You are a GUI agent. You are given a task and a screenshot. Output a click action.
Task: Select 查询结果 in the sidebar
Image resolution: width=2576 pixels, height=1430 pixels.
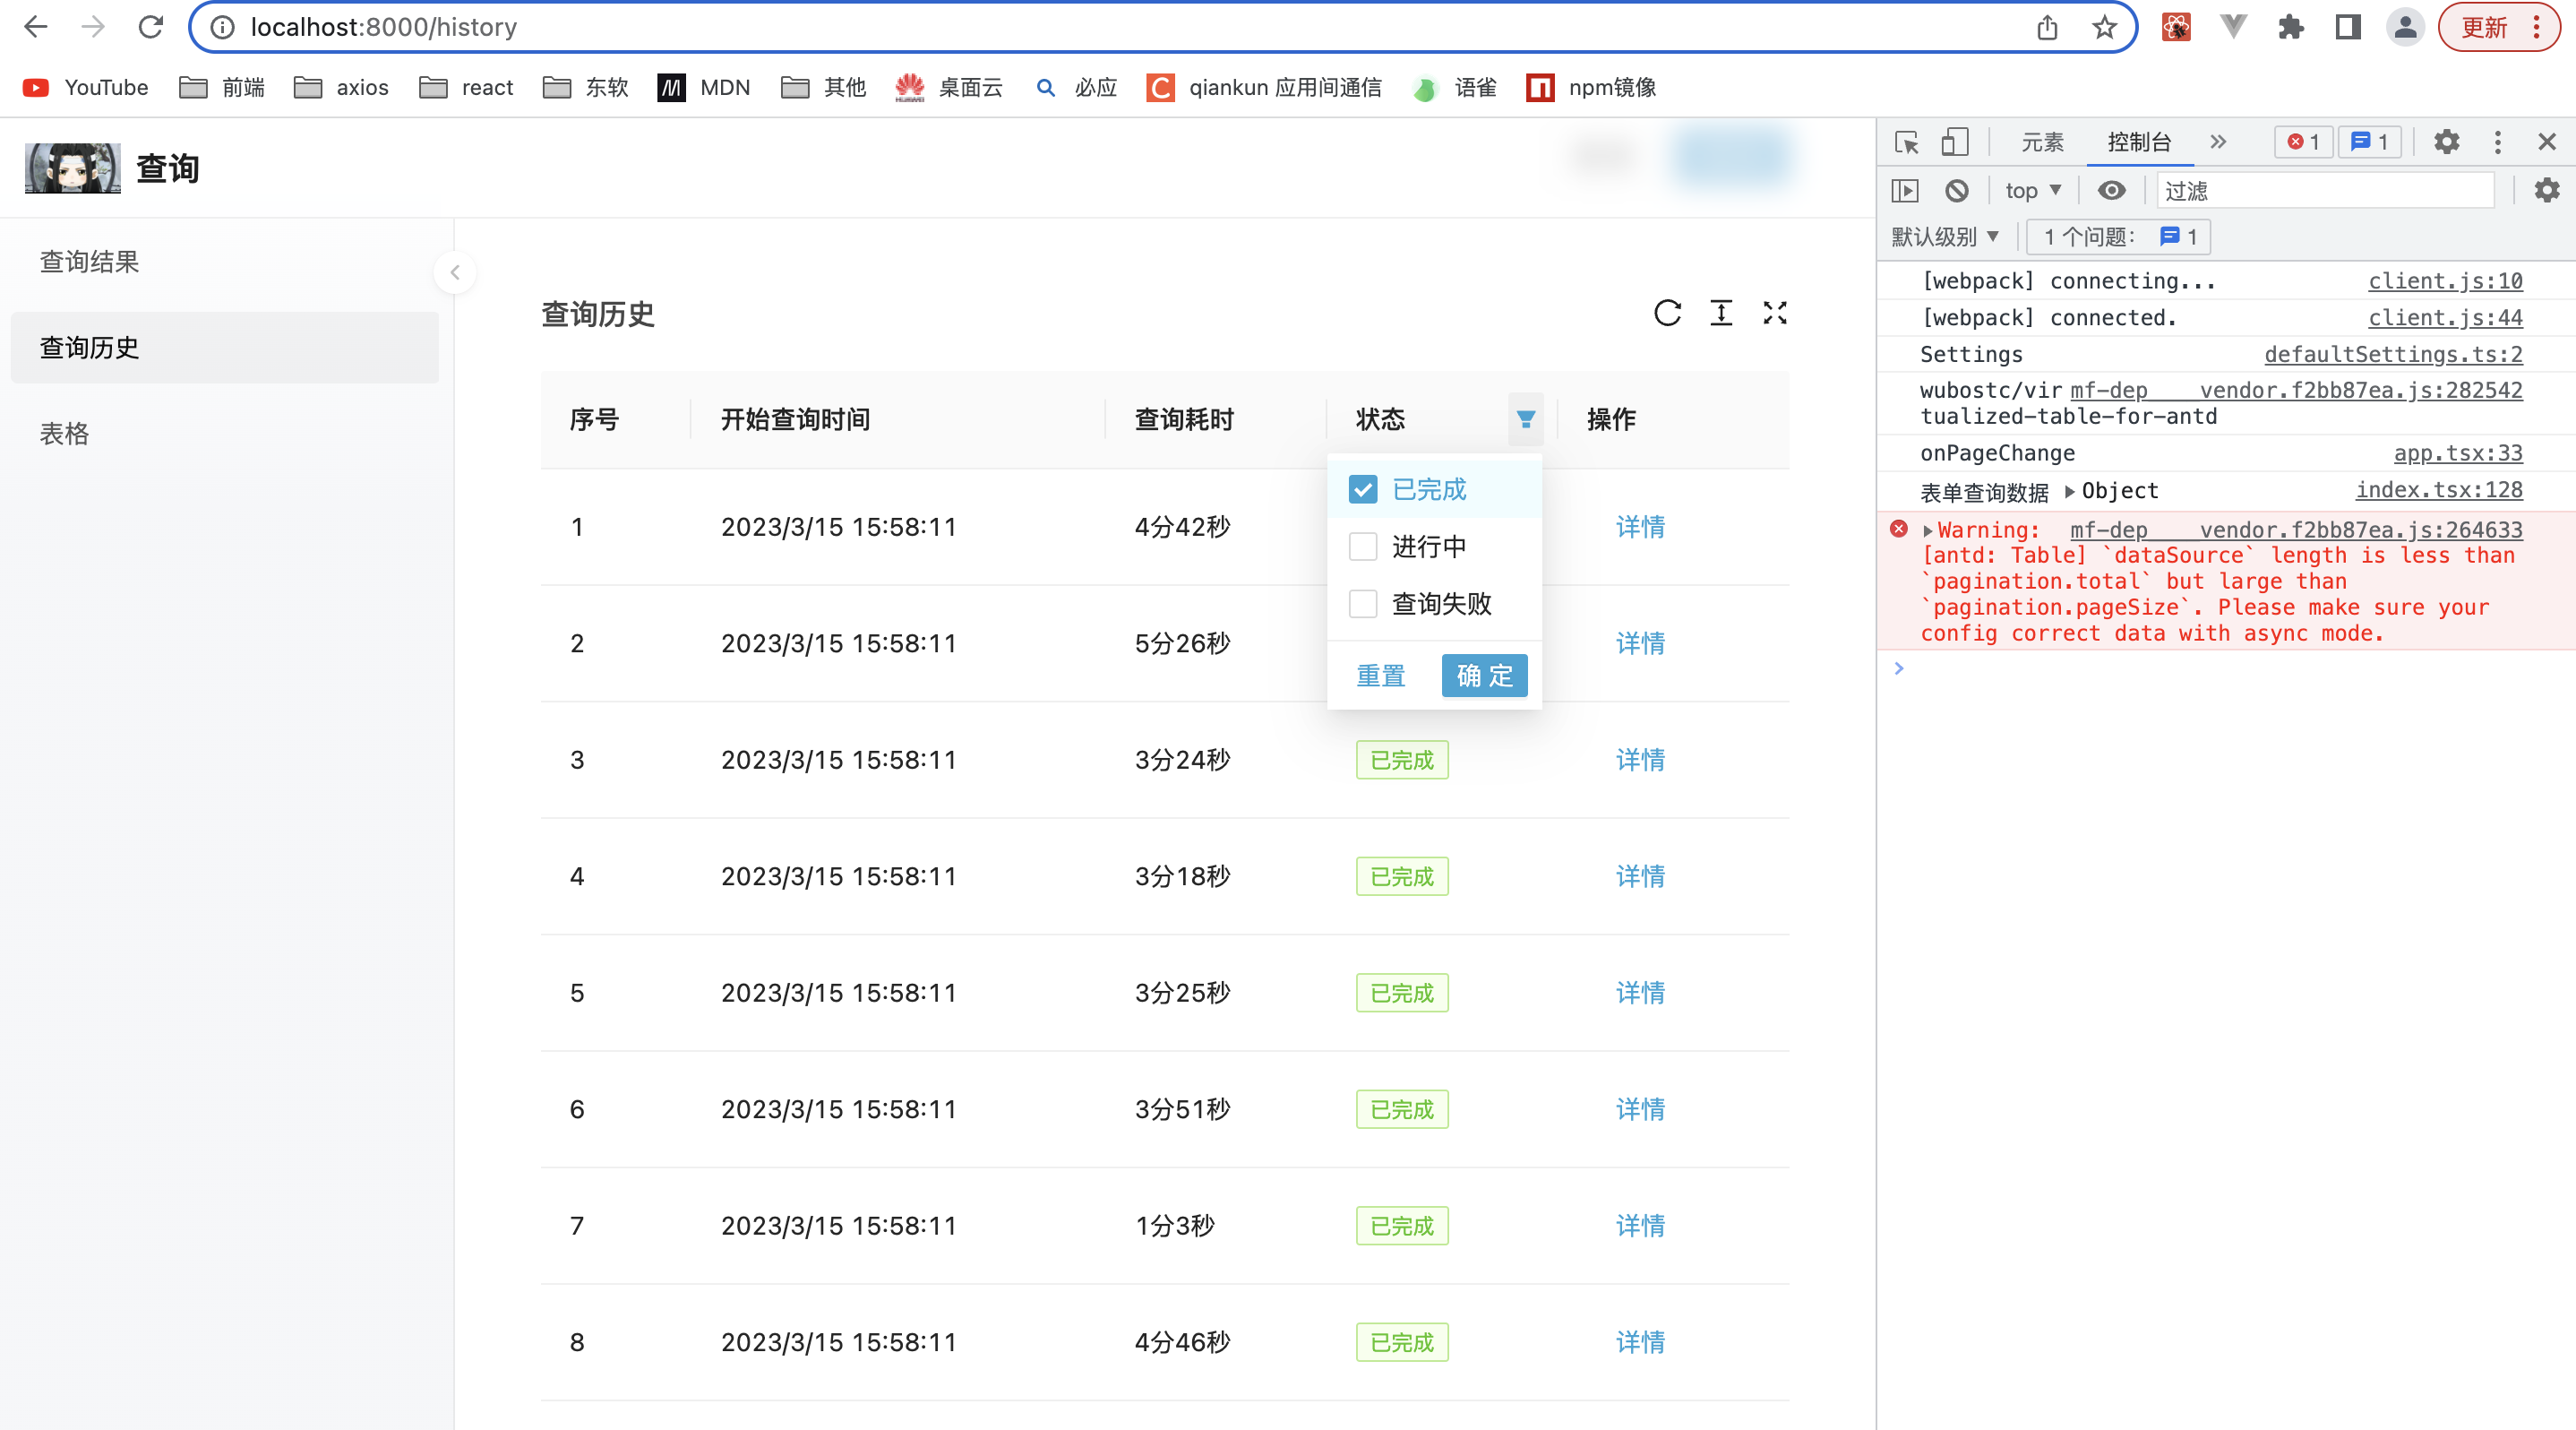point(89,261)
